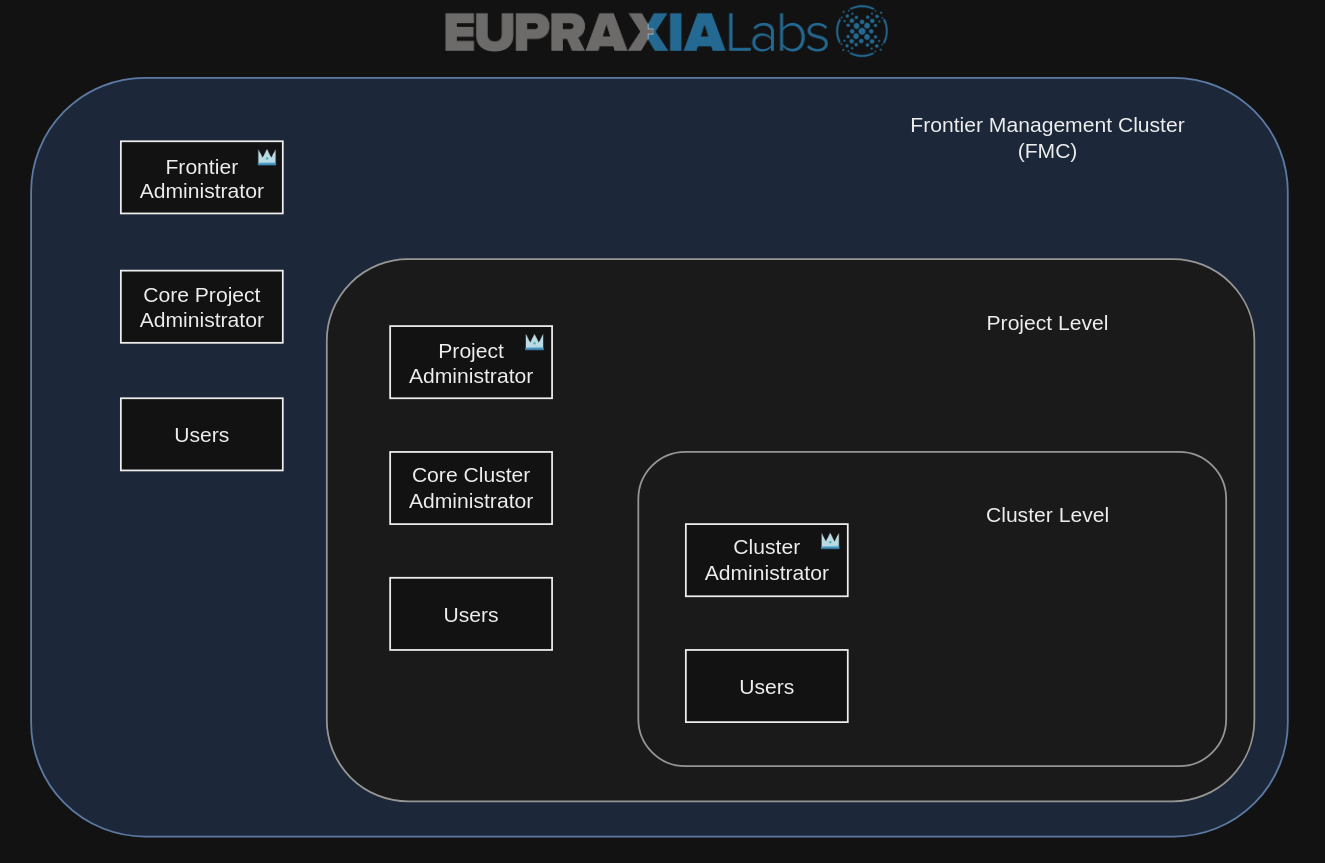The image size is (1325, 863).
Task: Click the Cluster Level label
Action: pyautogui.click(x=1047, y=515)
